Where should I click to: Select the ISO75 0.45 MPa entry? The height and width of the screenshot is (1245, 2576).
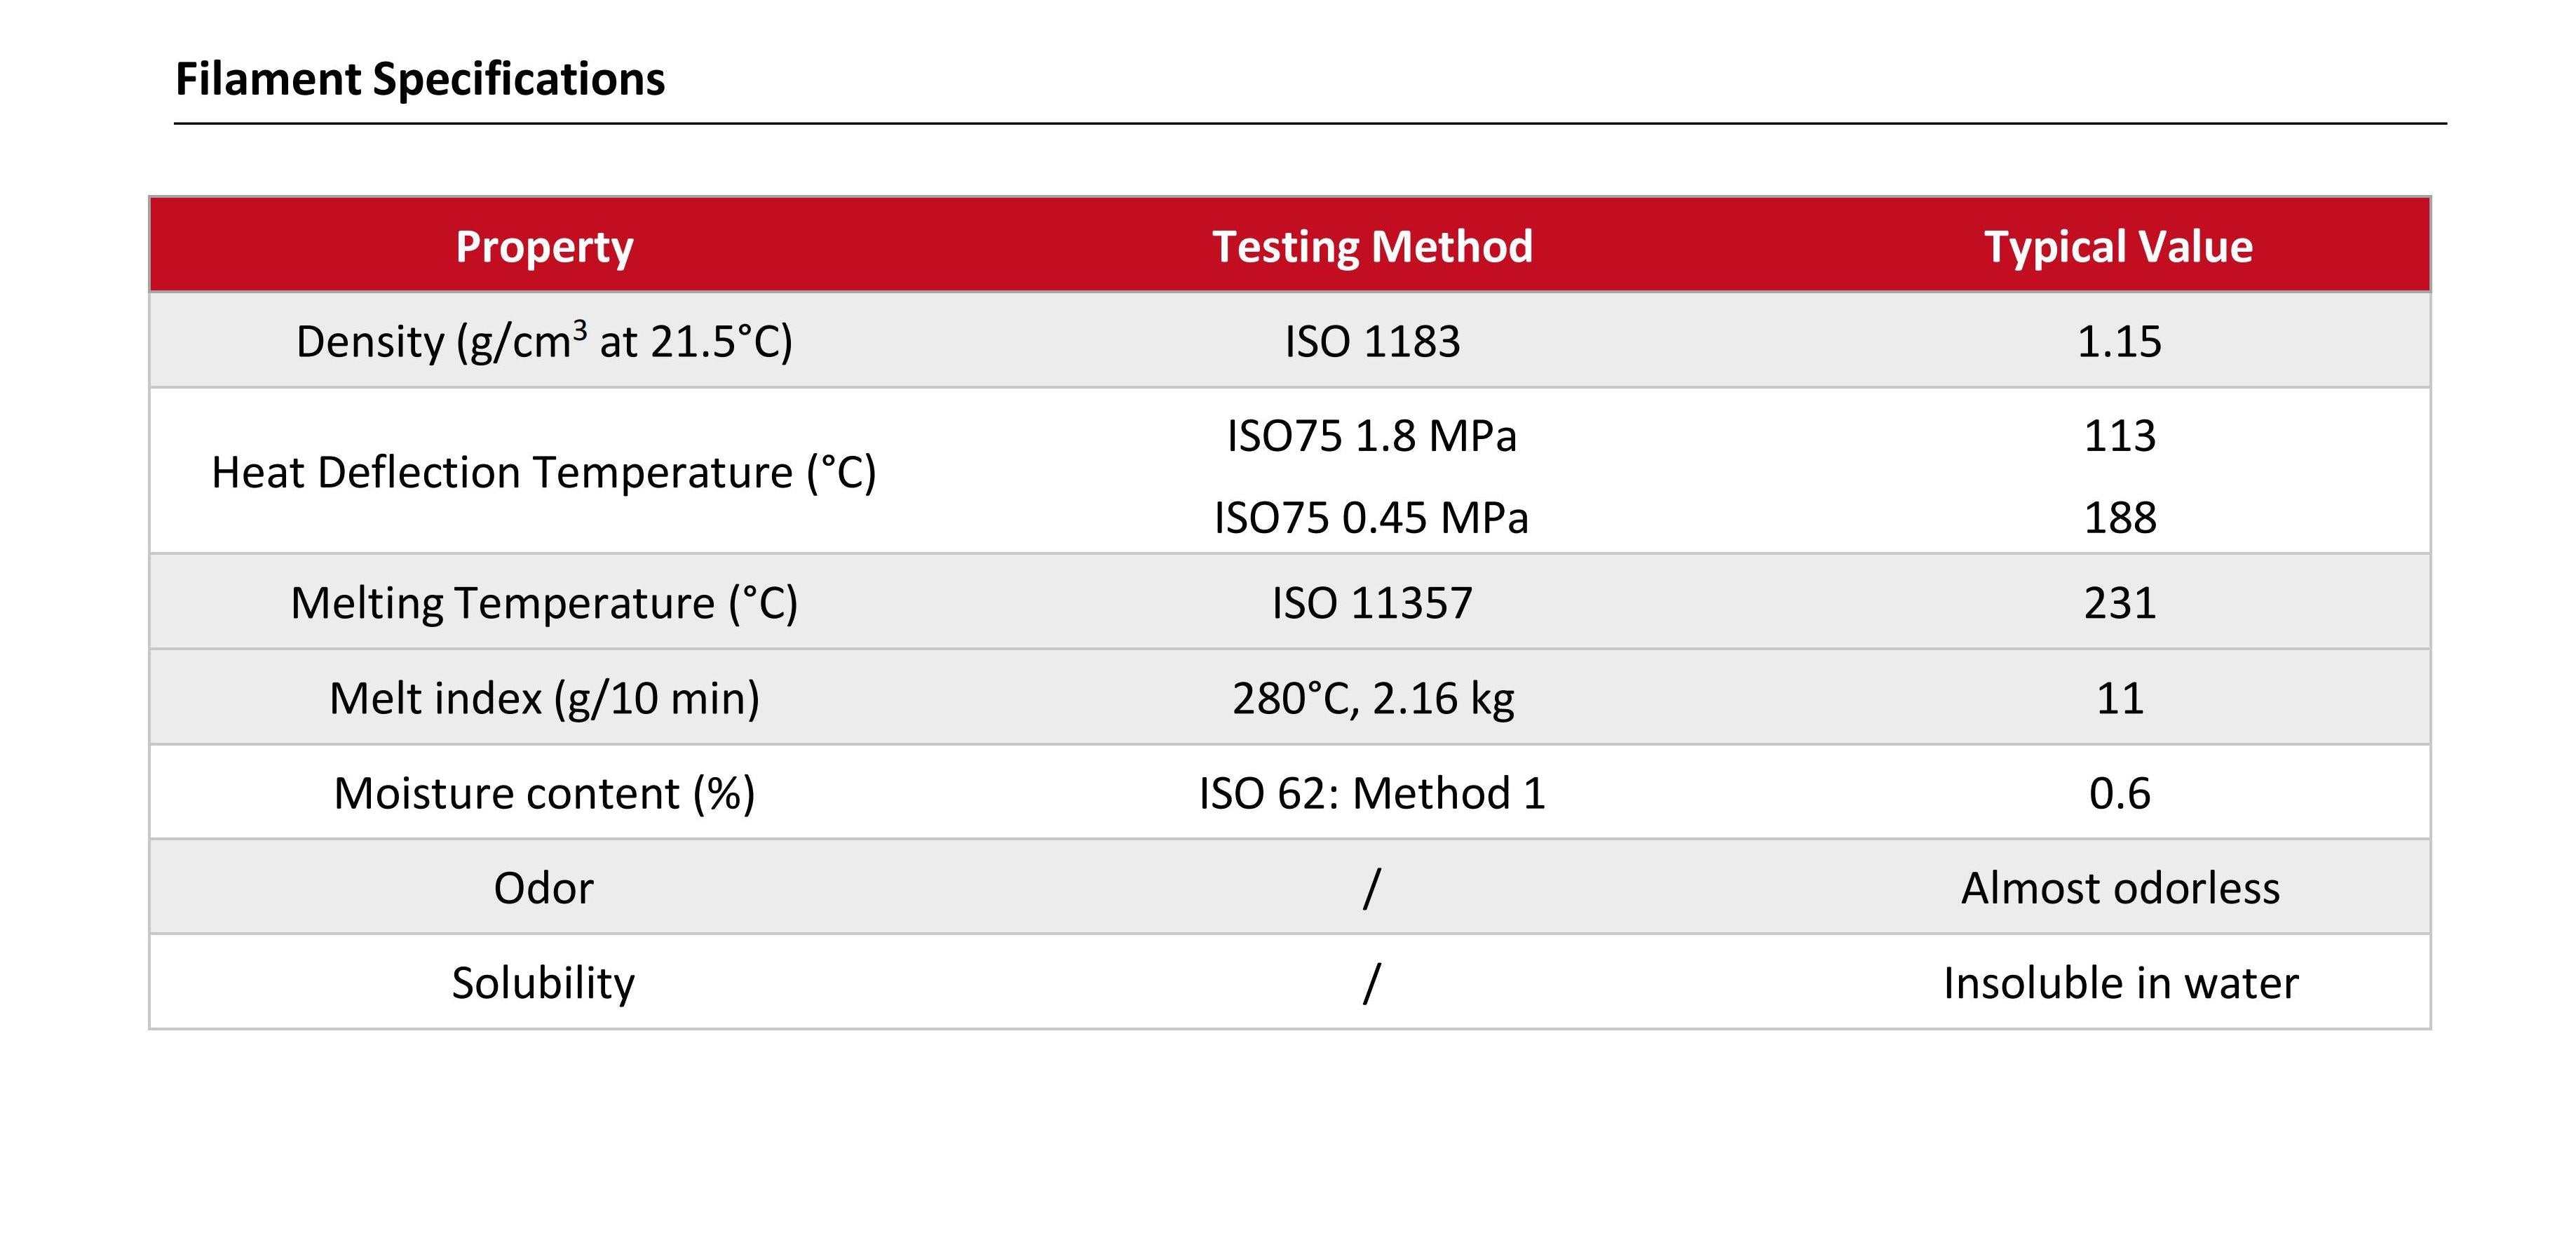click(1372, 518)
